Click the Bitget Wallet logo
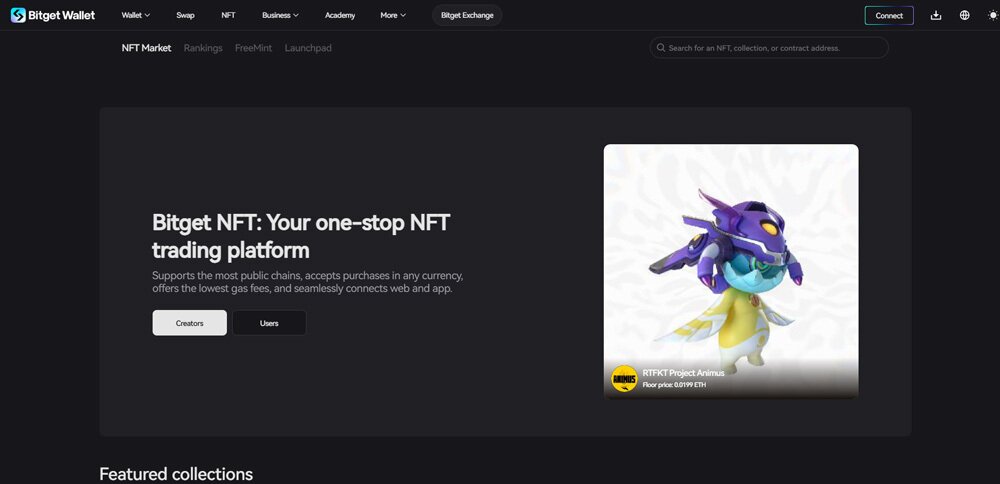The width and height of the screenshot is (1000, 484). [53, 15]
